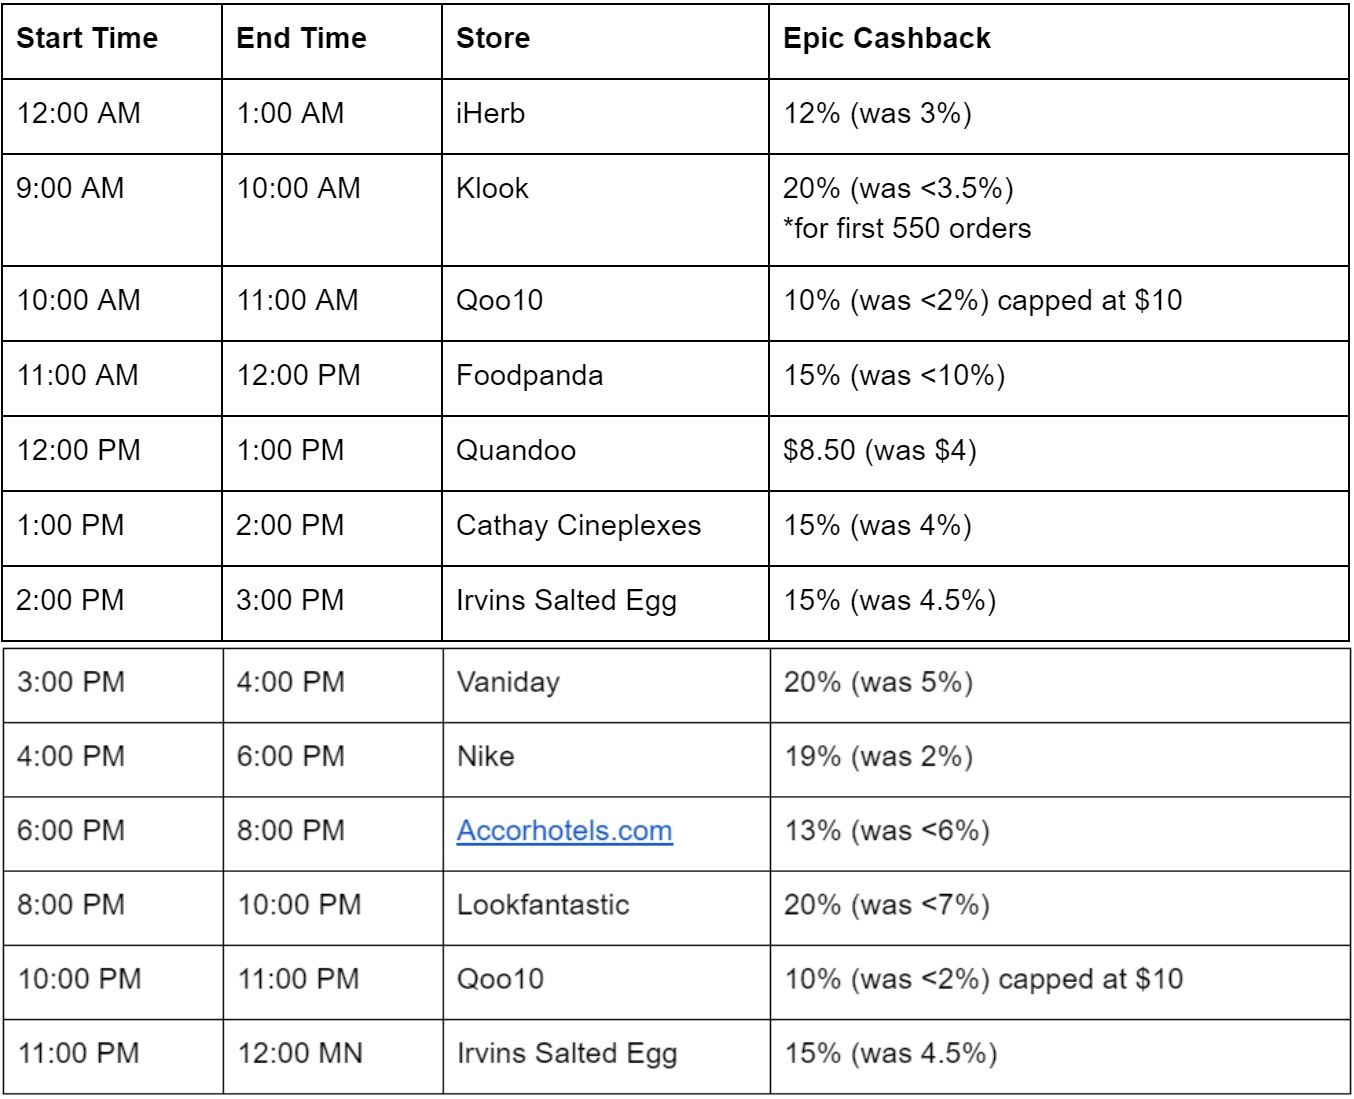
Task: Click the iHerb store cell
Action: 605,115
